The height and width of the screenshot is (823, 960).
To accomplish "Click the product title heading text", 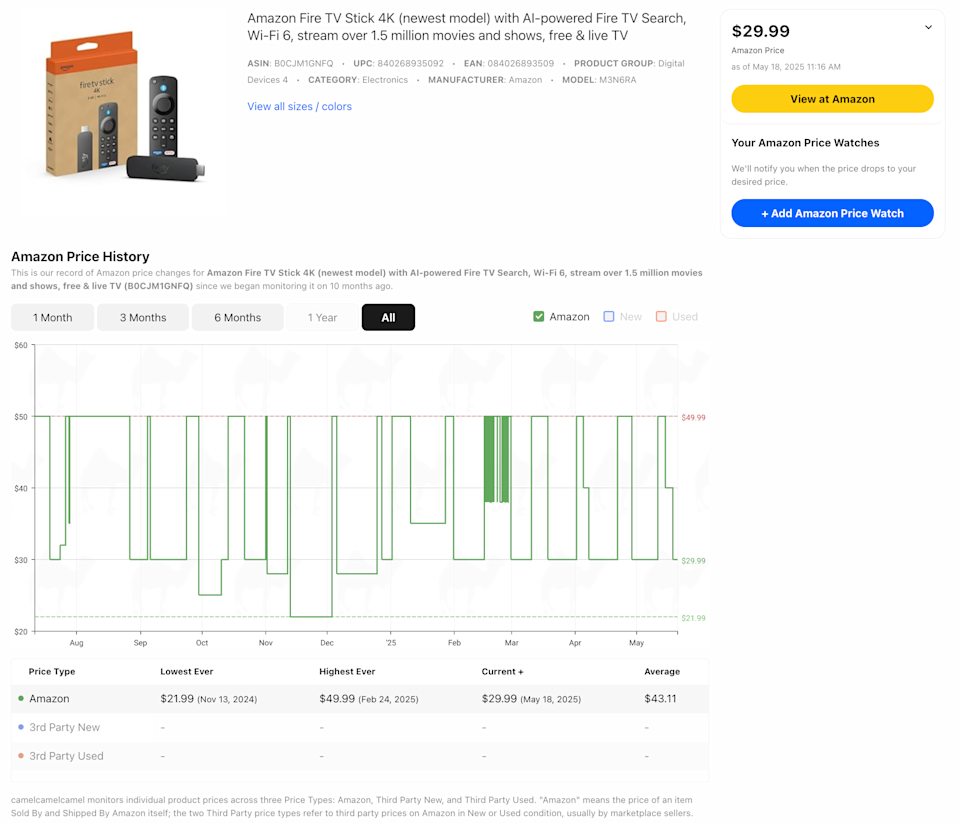I will tap(466, 27).
